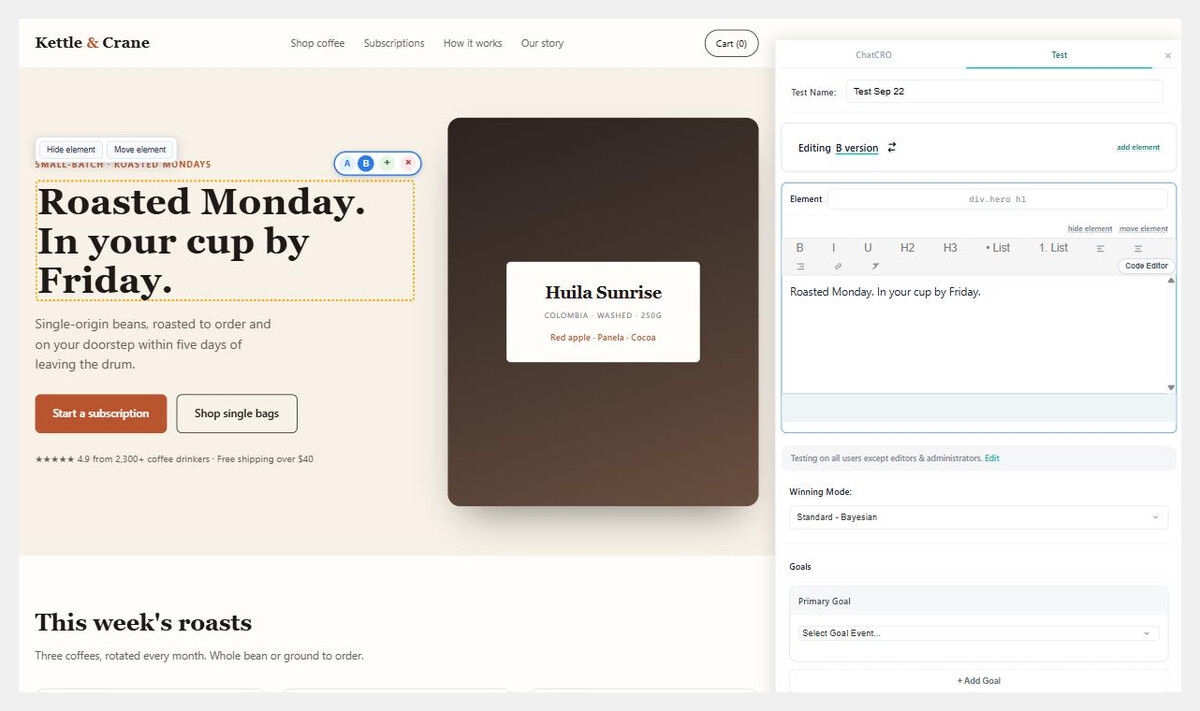Switch to the Test tab
Screen dimensions: 1200x711
point(1059,55)
